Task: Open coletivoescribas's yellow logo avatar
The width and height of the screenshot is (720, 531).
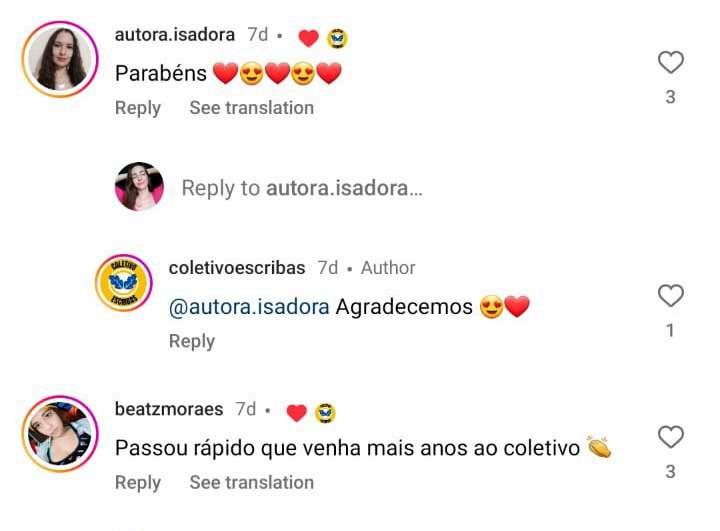Action: tap(124, 282)
